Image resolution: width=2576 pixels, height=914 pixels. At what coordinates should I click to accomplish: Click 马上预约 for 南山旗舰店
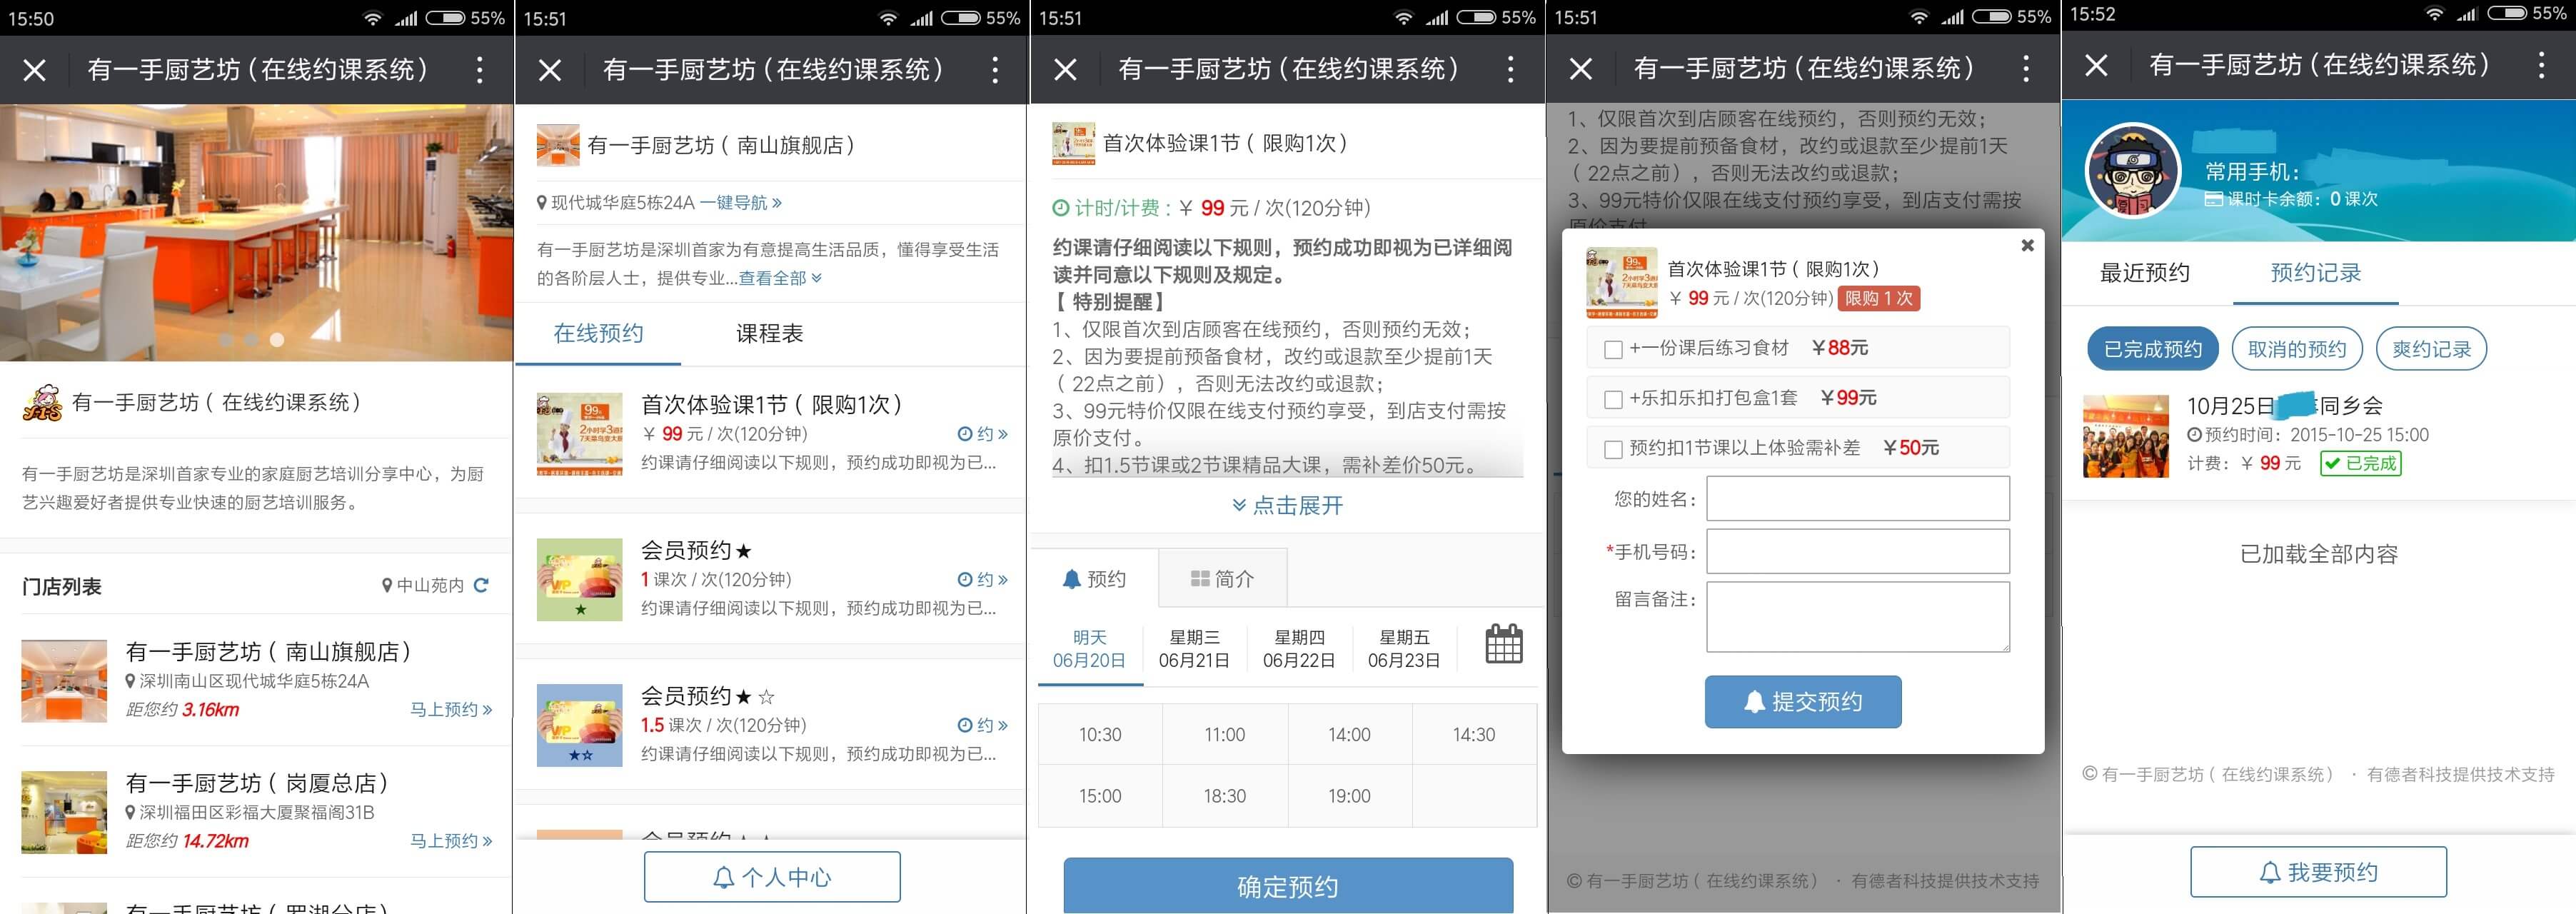(x=451, y=709)
